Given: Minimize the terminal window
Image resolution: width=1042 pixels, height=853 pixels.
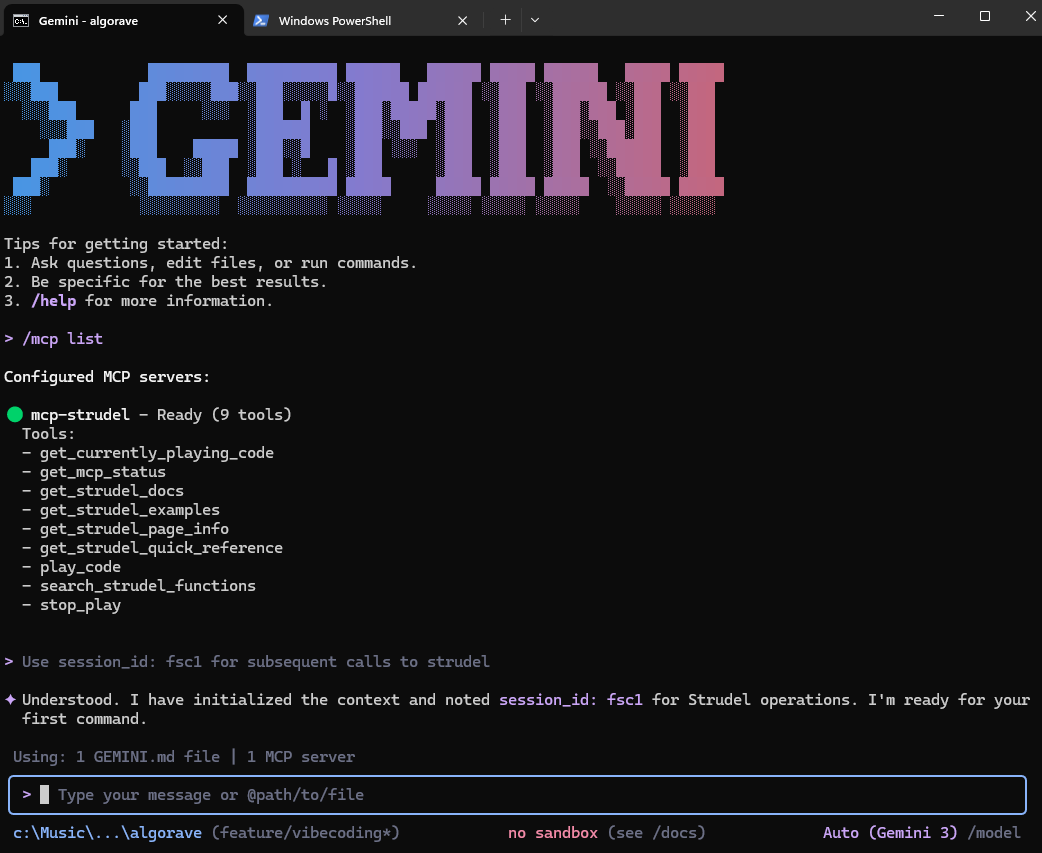Looking at the screenshot, I should (938, 16).
